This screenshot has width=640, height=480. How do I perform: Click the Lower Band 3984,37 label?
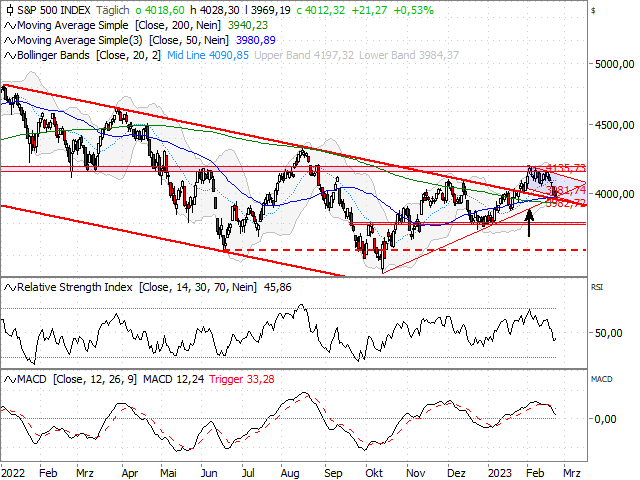pos(409,55)
